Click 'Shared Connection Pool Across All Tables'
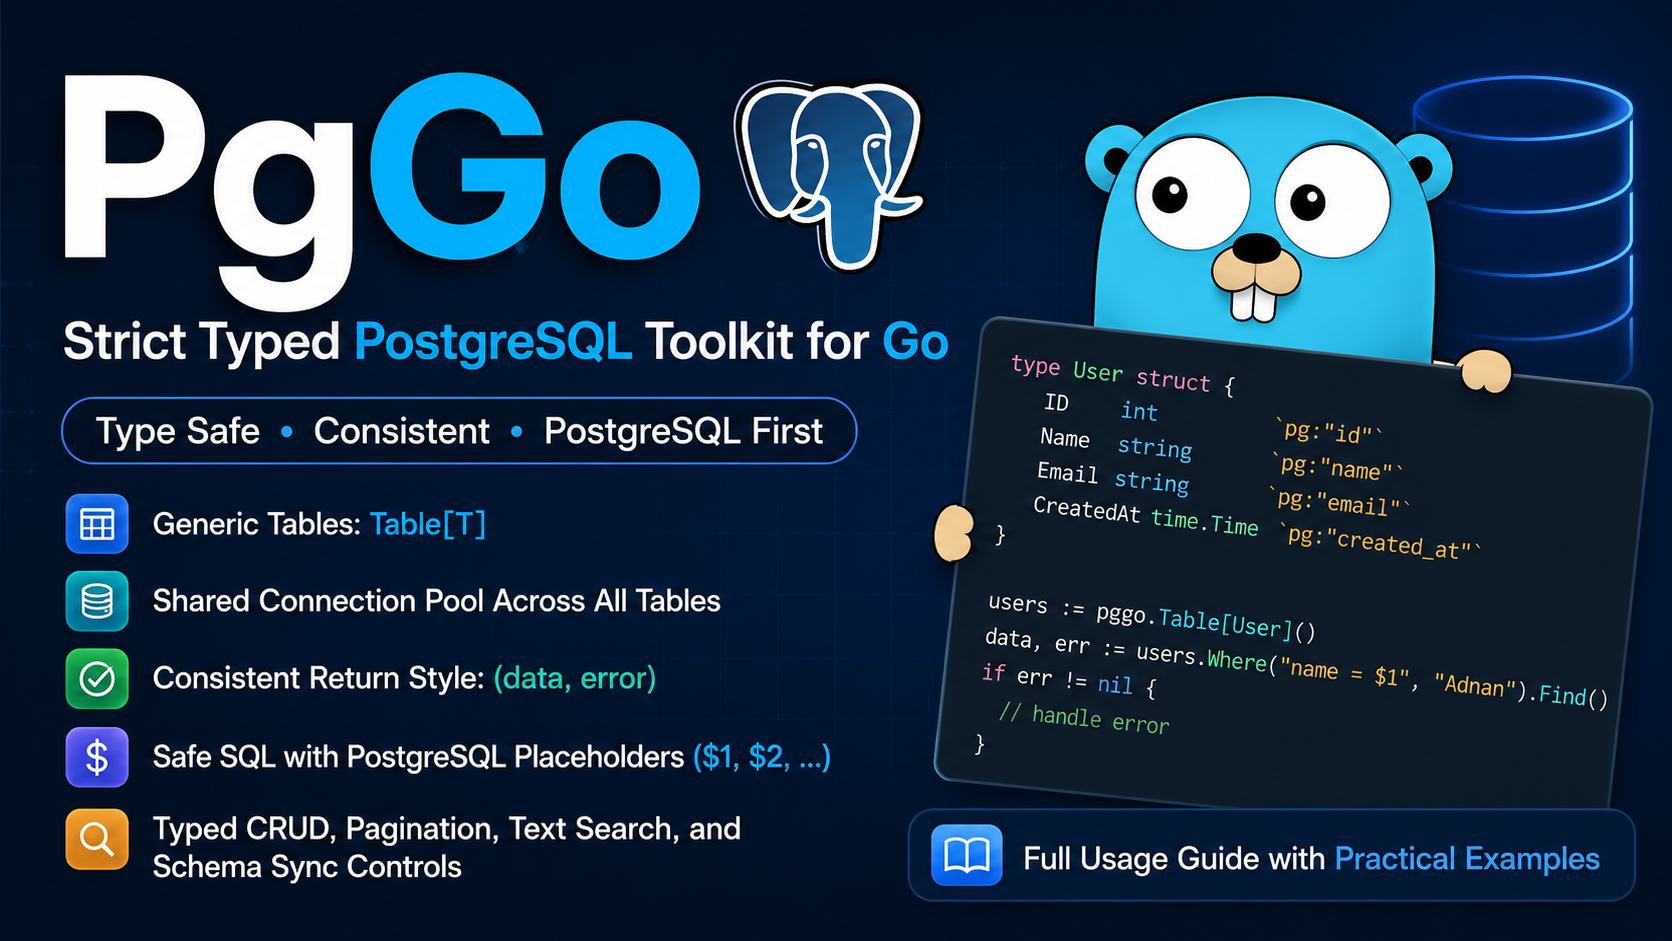This screenshot has height=941, width=1672. [x=436, y=601]
